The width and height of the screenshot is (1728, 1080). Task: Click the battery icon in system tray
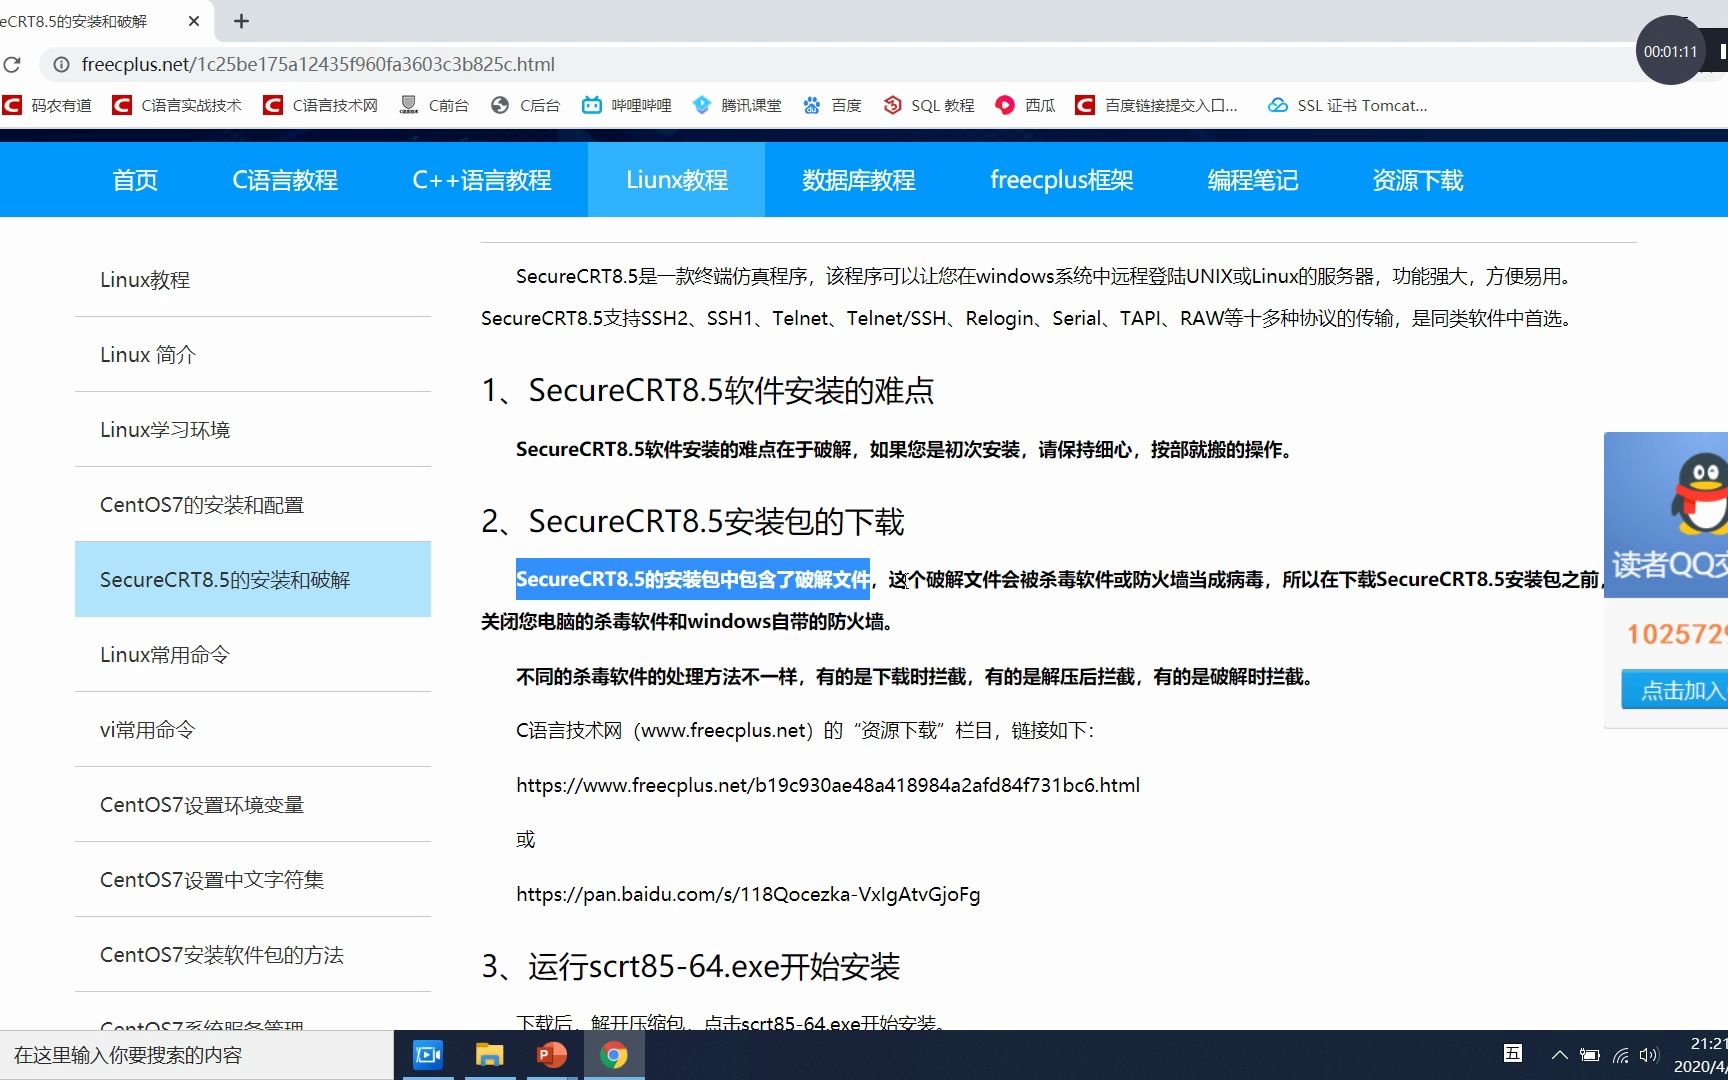click(x=1590, y=1055)
